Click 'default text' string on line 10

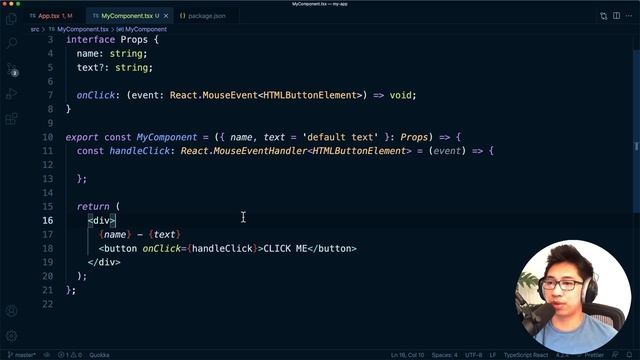(x=340, y=137)
